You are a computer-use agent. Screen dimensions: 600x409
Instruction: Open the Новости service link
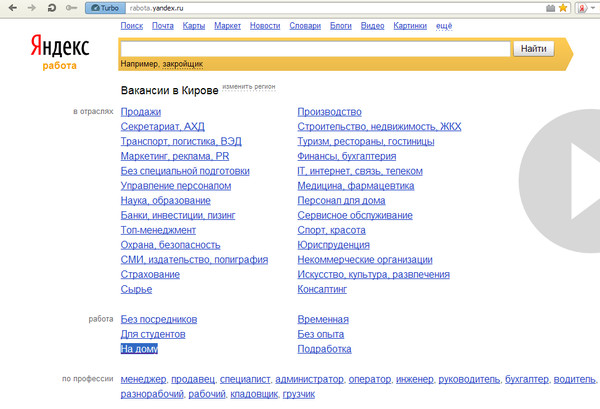[265, 26]
